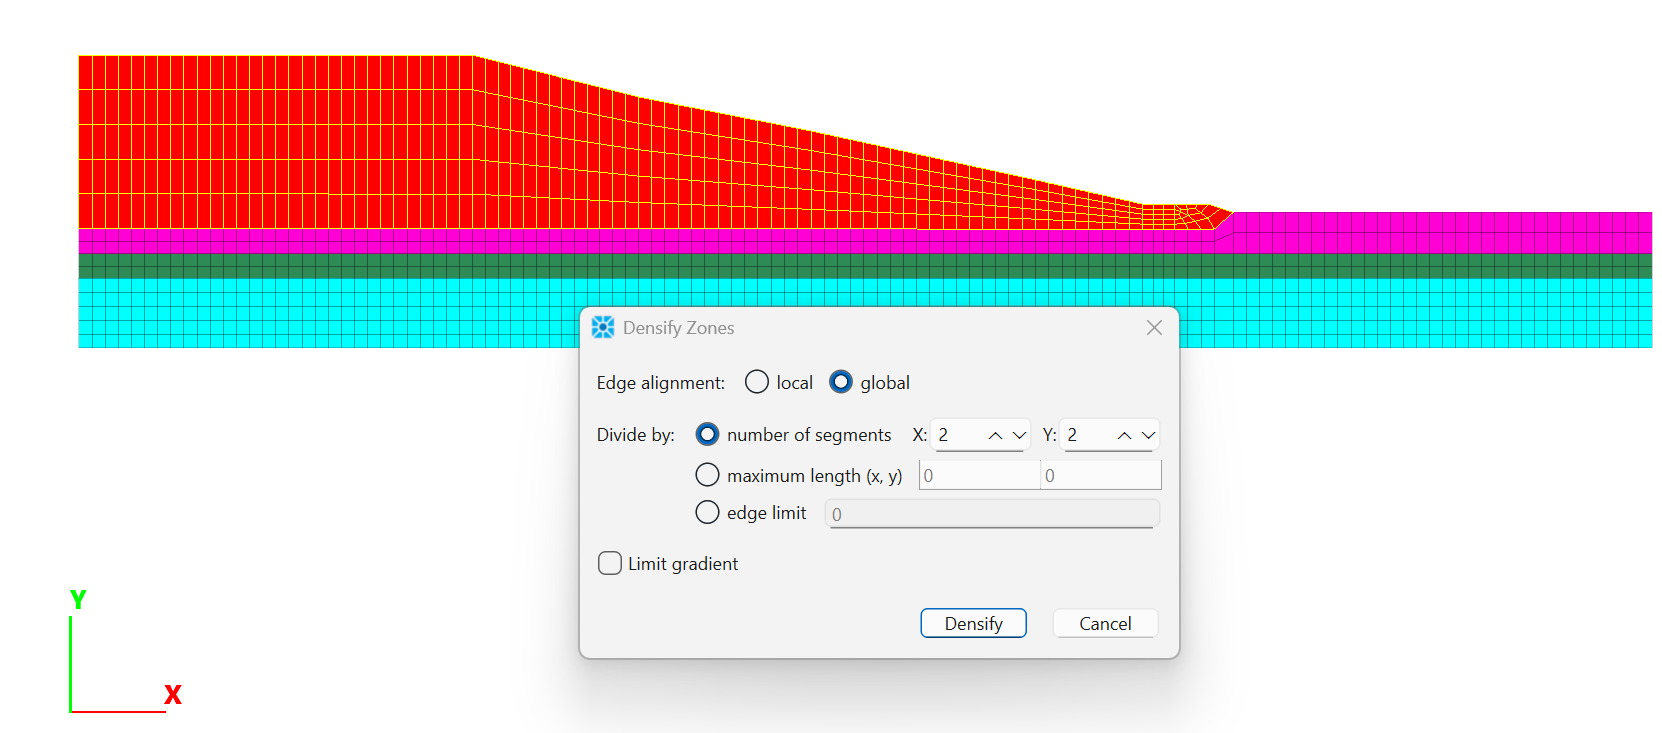Screen dimensions: 1662x733
Task: Click the Y segments value field
Action: tap(1087, 435)
